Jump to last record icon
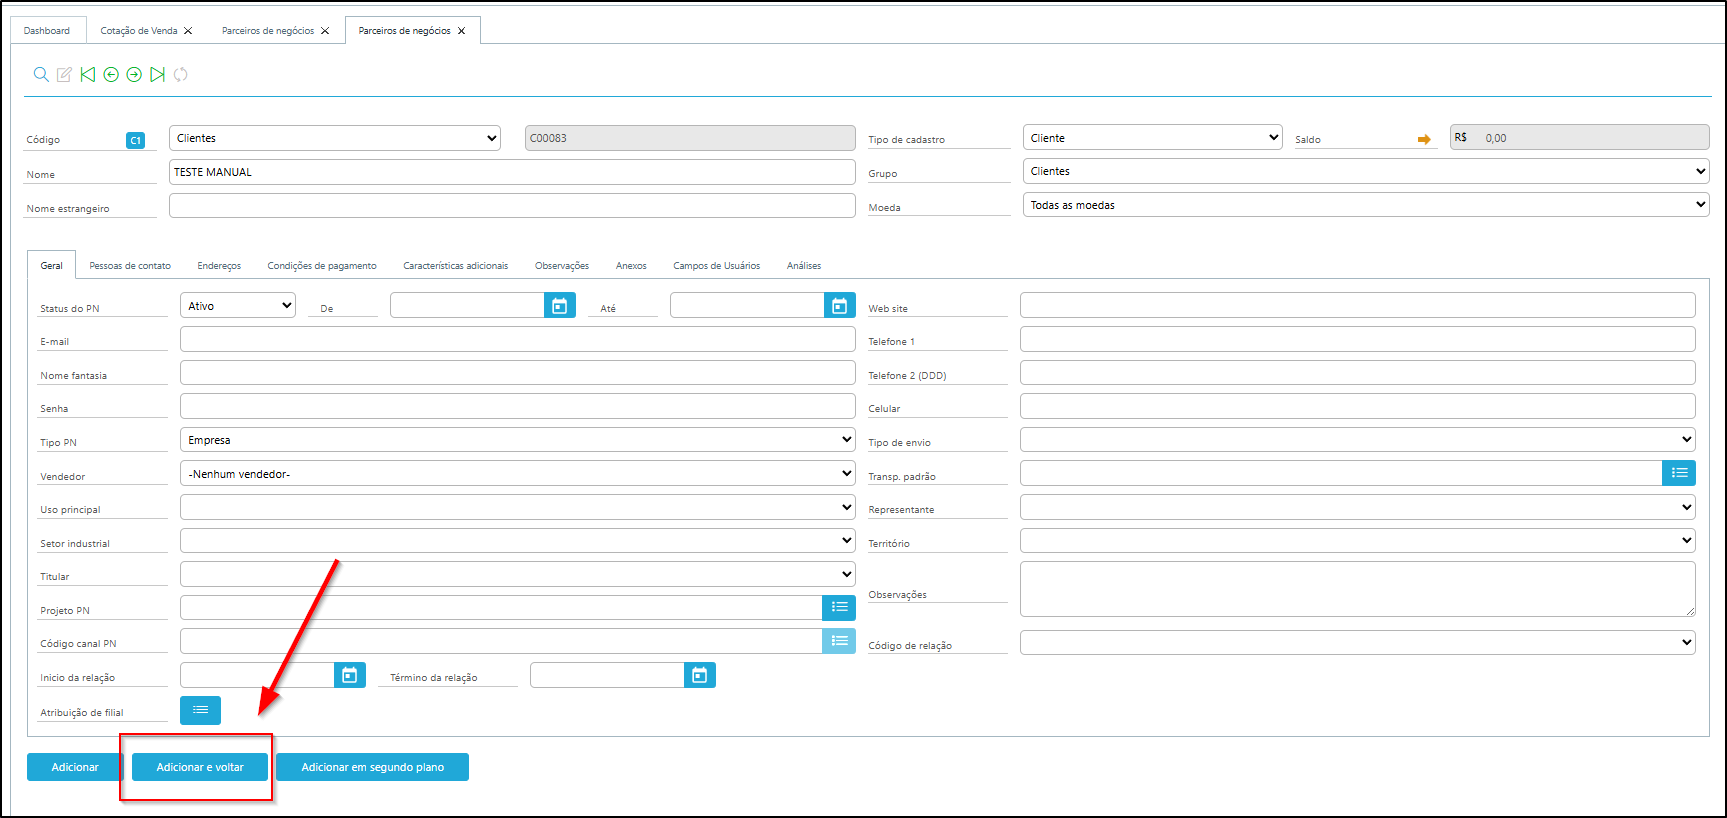1727x818 pixels. 157,74
